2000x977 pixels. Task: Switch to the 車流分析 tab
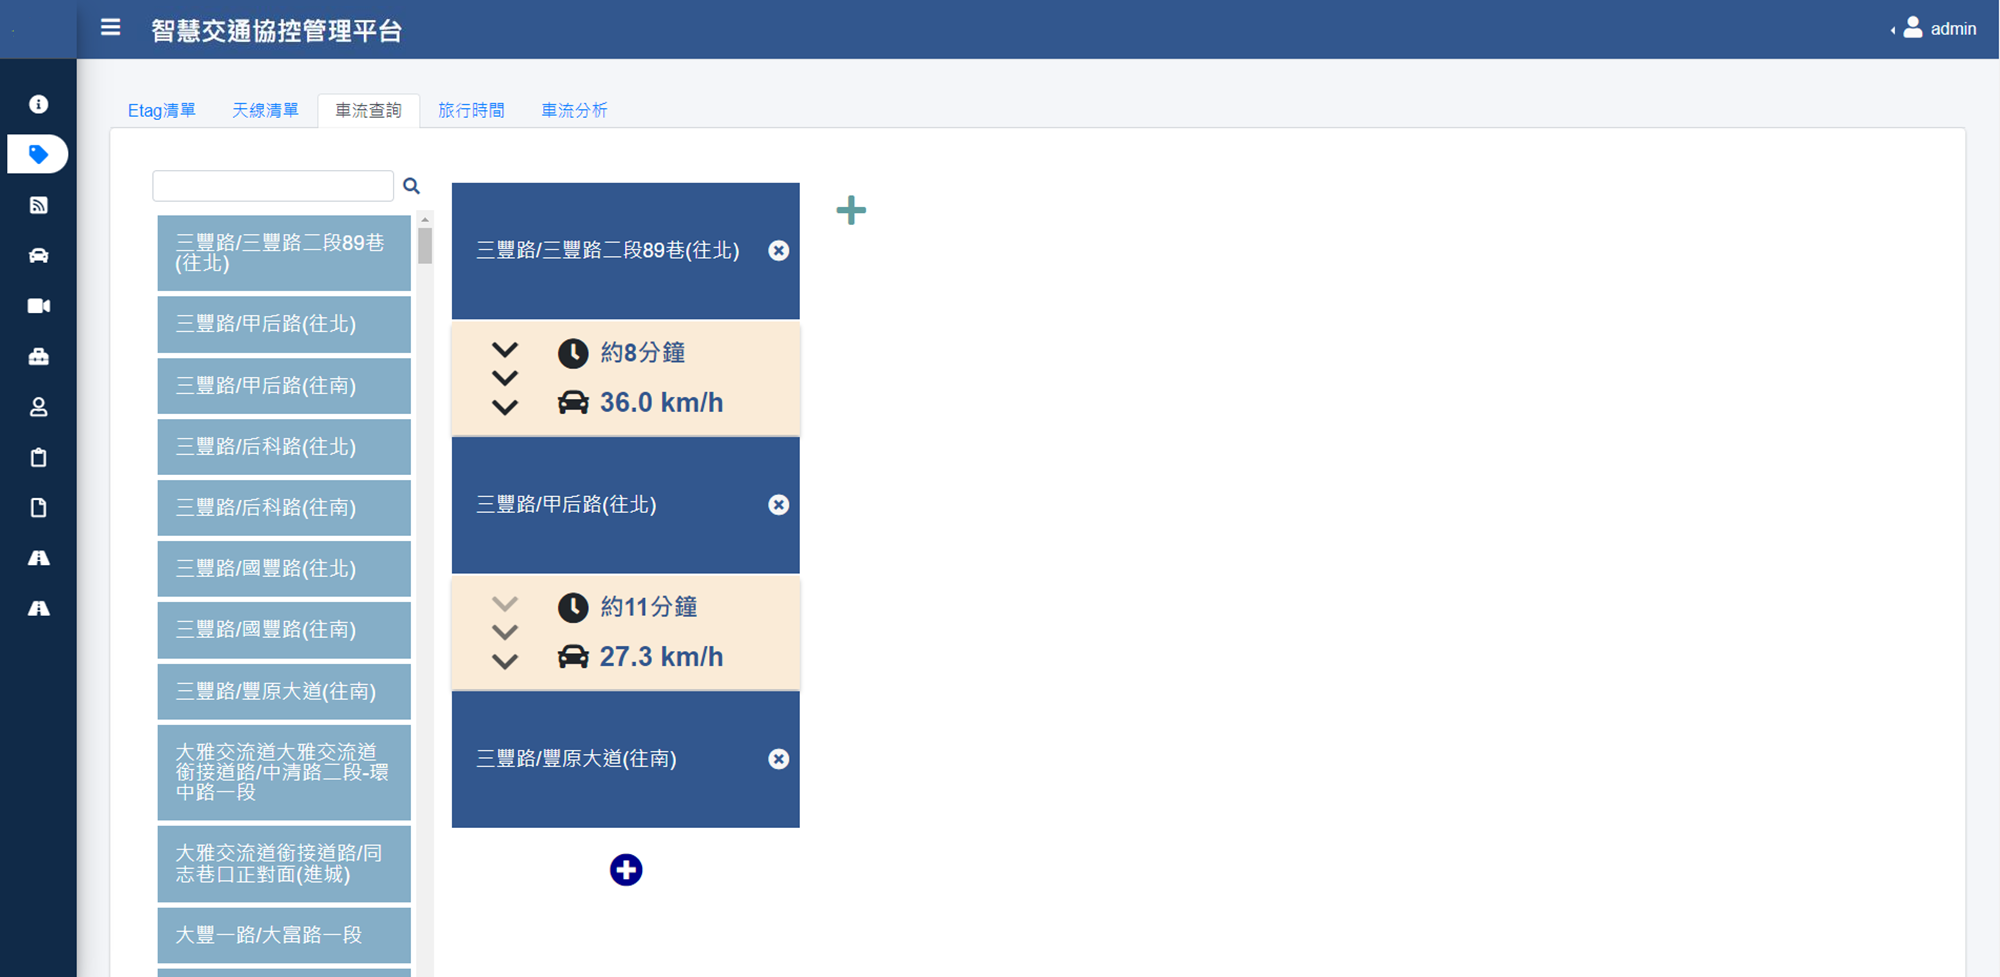tap(574, 110)
